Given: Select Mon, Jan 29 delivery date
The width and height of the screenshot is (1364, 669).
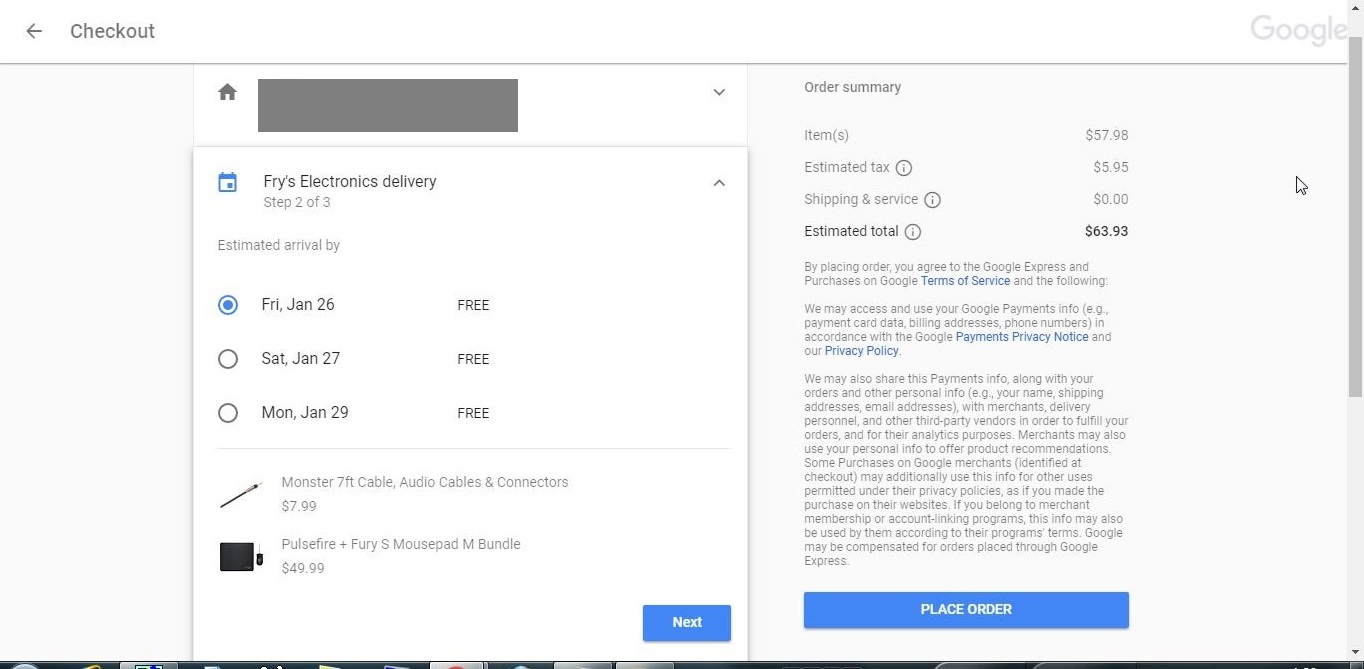Looking at the screenshot, I should (x=228, y=413).
